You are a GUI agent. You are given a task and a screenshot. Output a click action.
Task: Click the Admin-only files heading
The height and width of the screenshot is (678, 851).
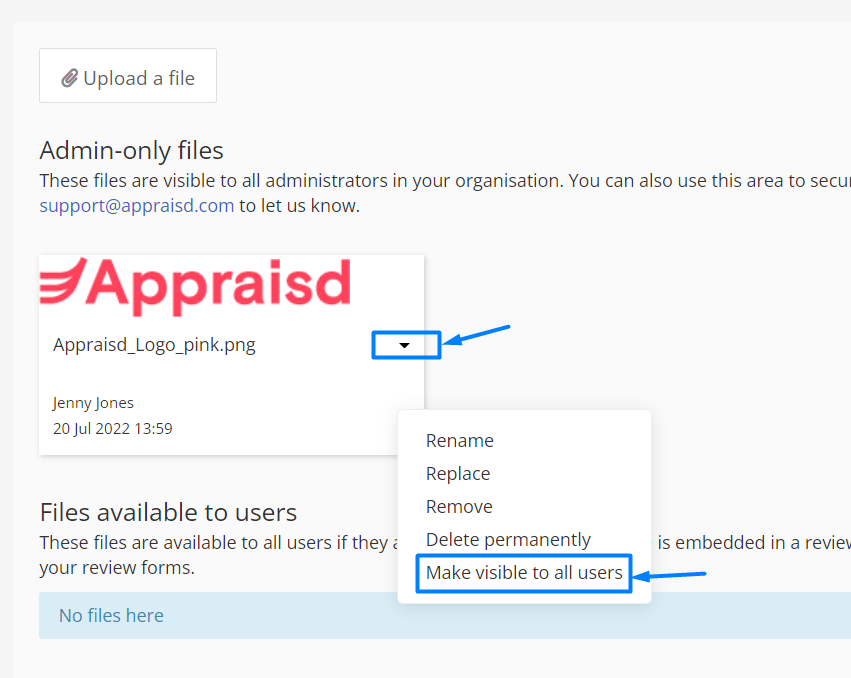coord(131,150)
